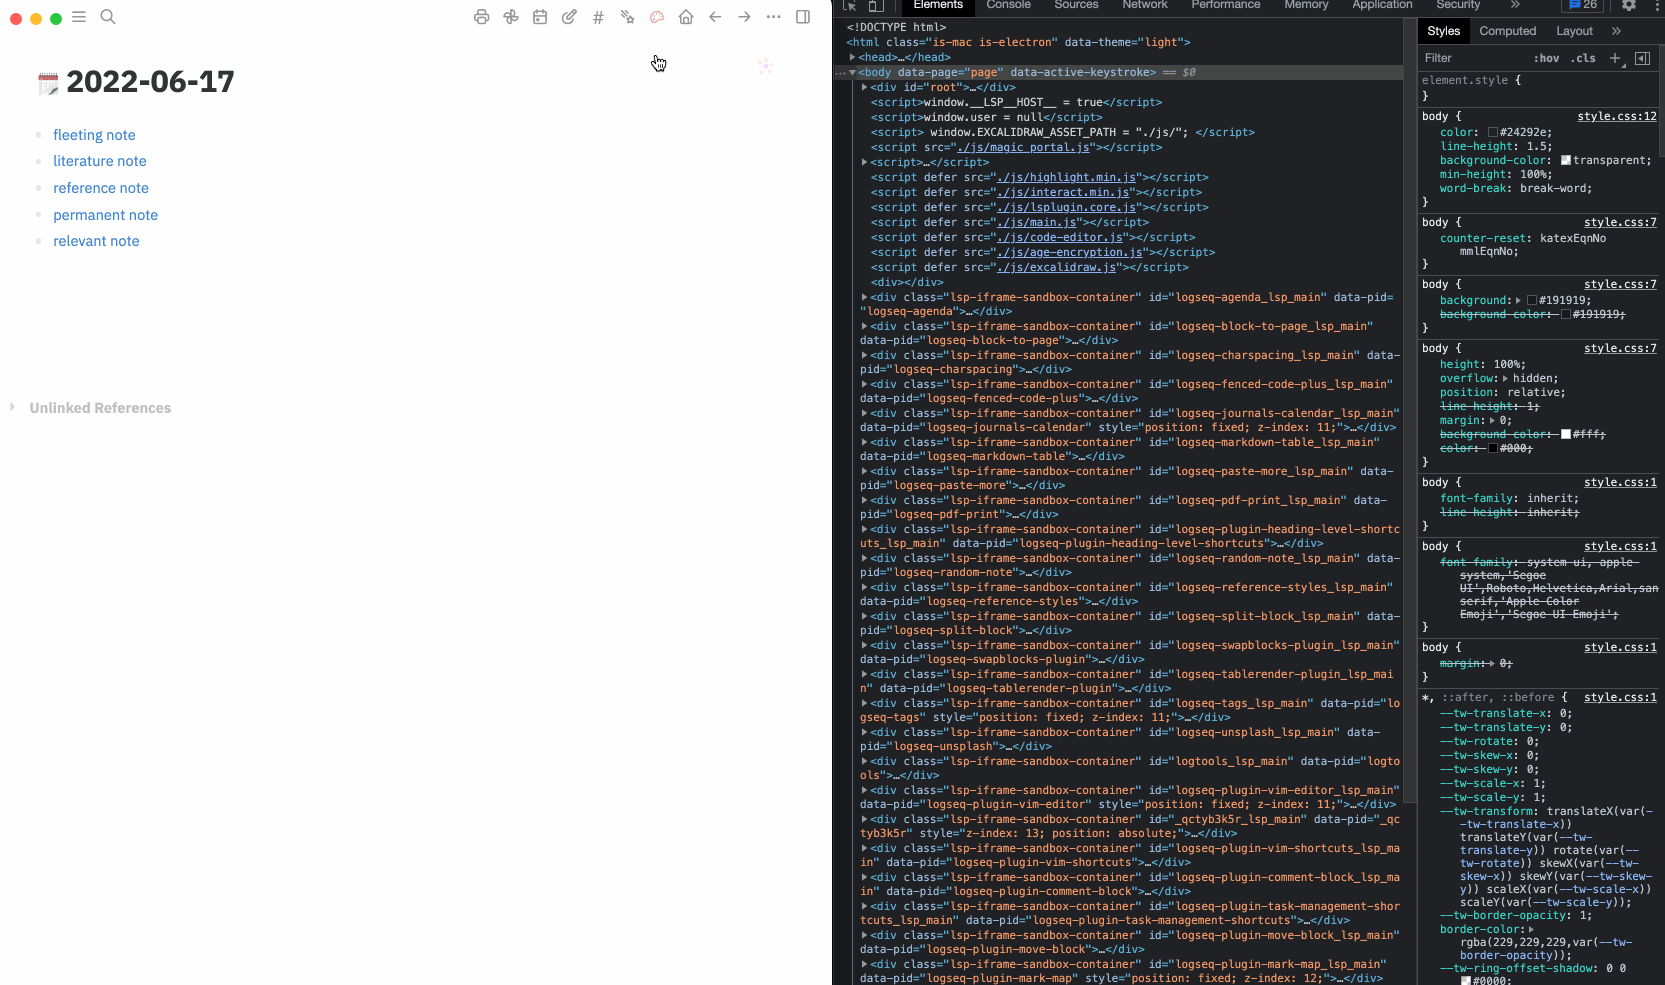Viewport: 1665px width, 985px height.
Task: Click the shooting-star random note icon
Action: (627, 17)
